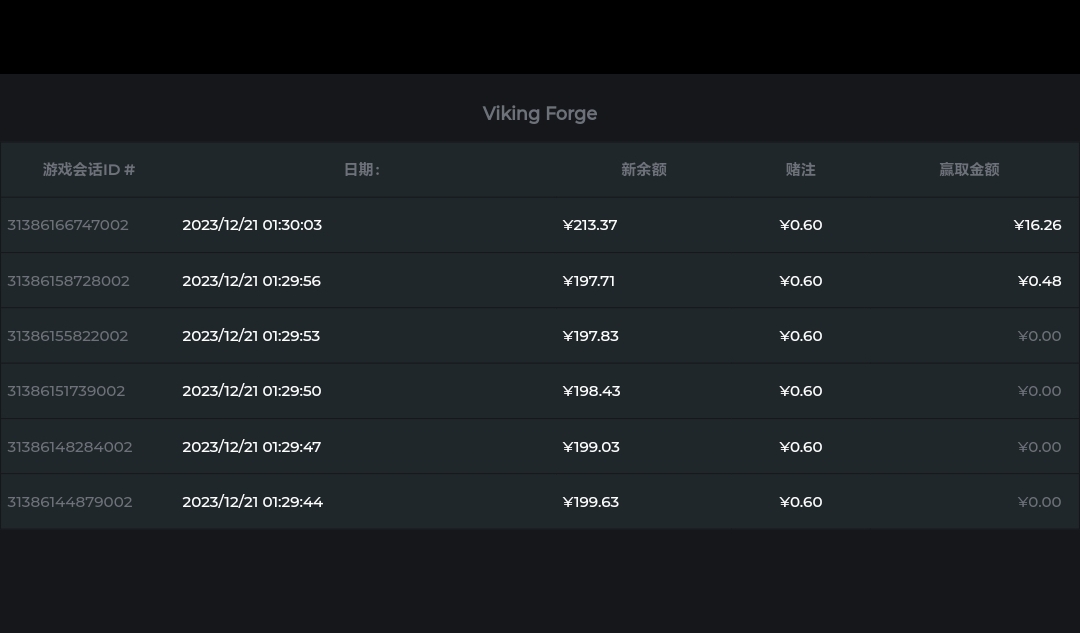Click the 新余额 column header
The image size is (1080, 633).
coord(644,169)
